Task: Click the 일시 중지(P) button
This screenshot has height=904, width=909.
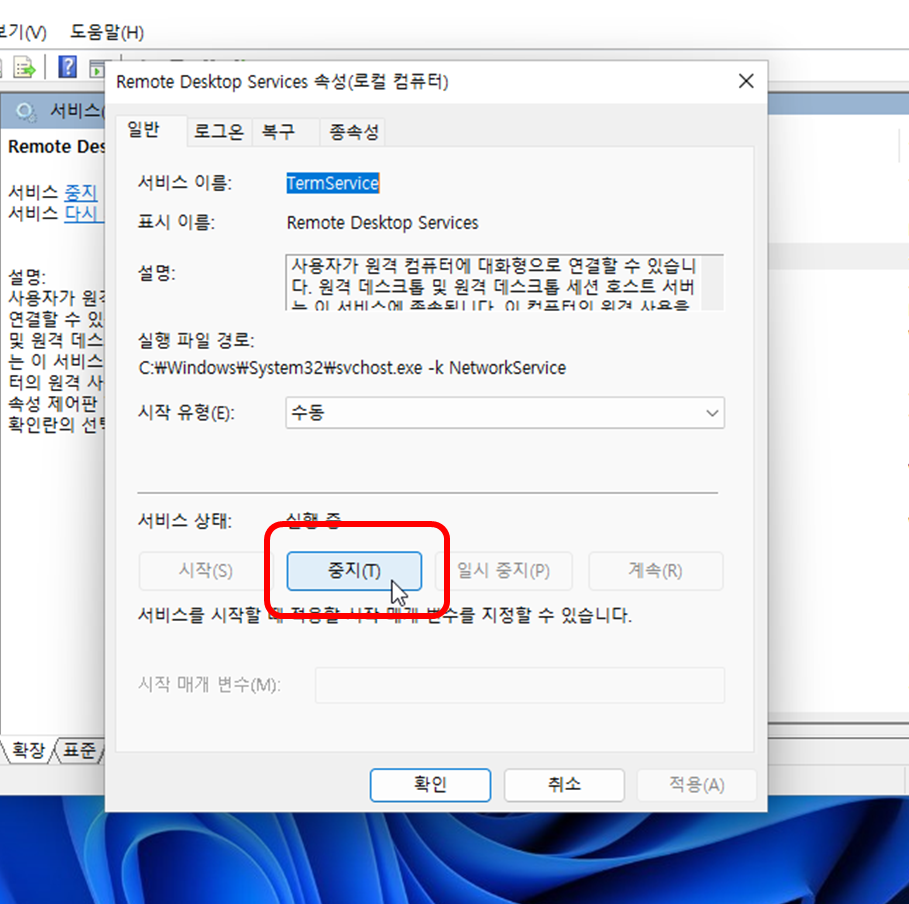Action: [503, 571]
